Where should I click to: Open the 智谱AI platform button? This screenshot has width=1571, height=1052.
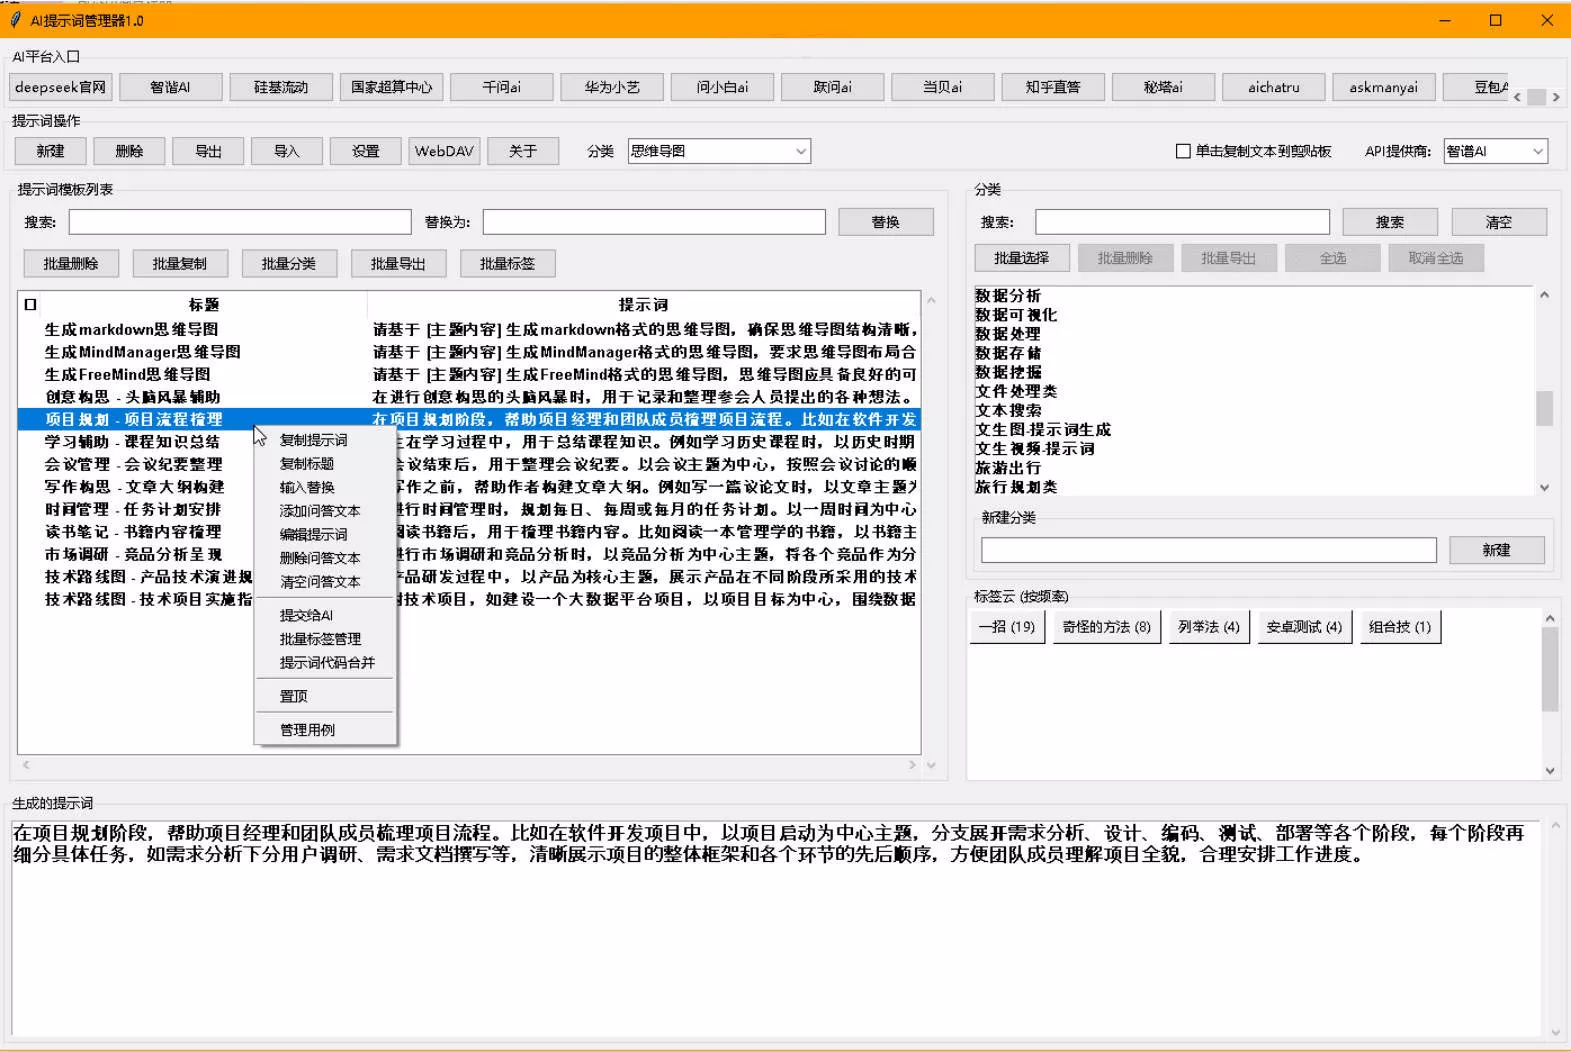pyautogui.click(x=170, y=87)
